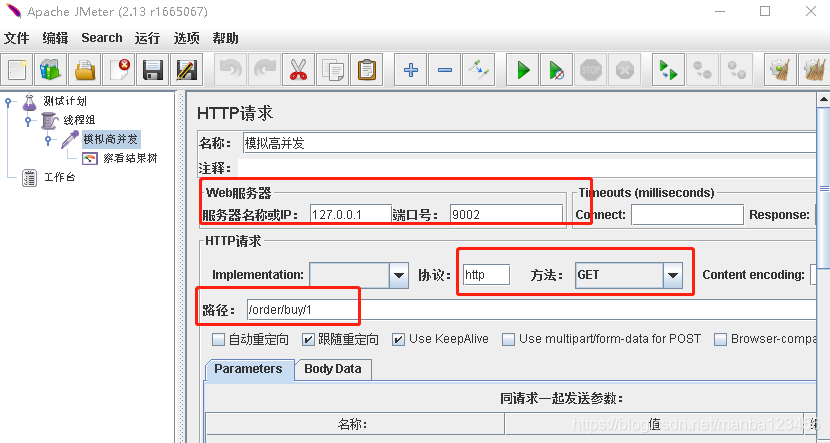This screenshot has height=443, width=830.
Task: Click the vertical scrollbar up arrow
Action: [x=823, y=100]
